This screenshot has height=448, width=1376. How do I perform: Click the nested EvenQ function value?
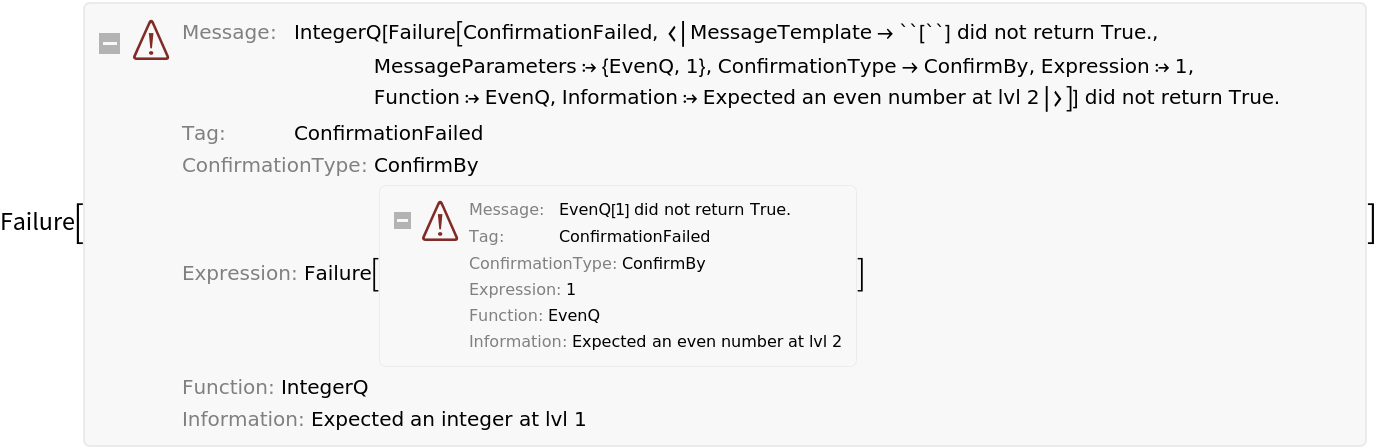573,316
